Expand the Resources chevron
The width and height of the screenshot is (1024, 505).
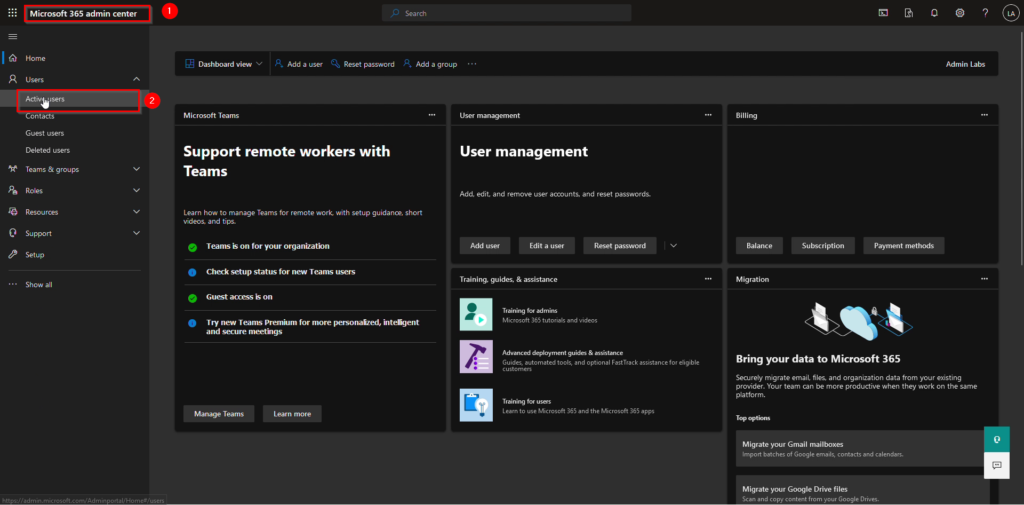click(x=136, y=212)
